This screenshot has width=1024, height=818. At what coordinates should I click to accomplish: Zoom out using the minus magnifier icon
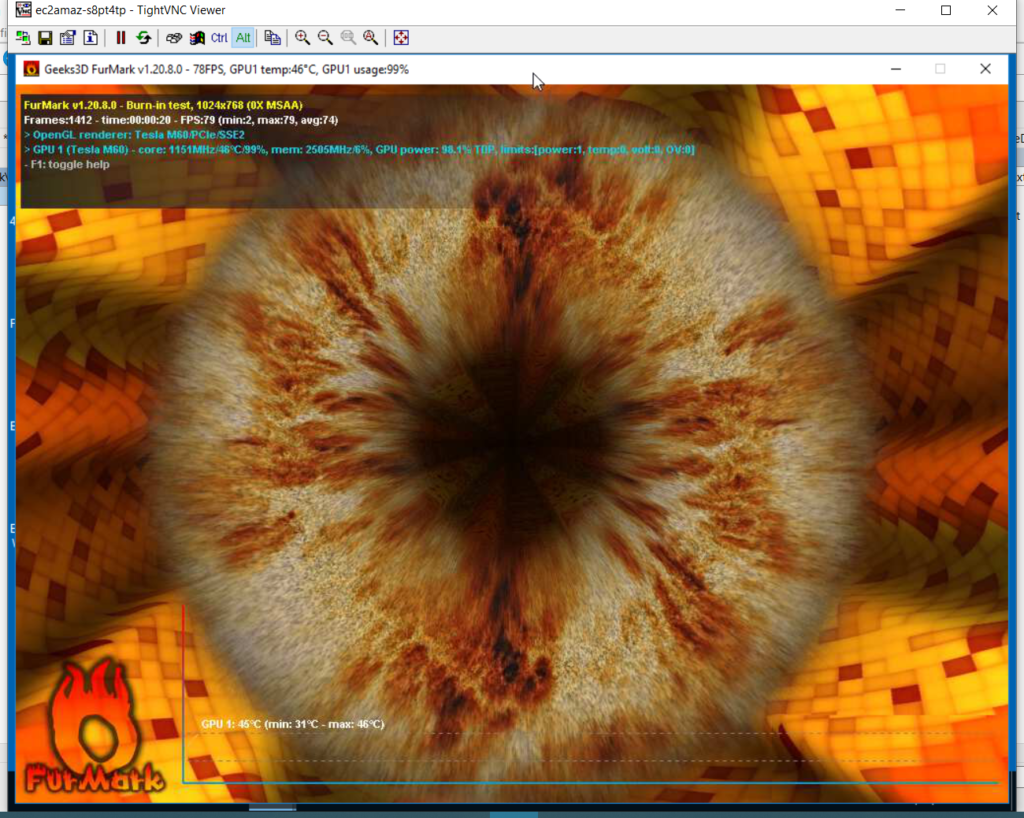tap(325, 38)
